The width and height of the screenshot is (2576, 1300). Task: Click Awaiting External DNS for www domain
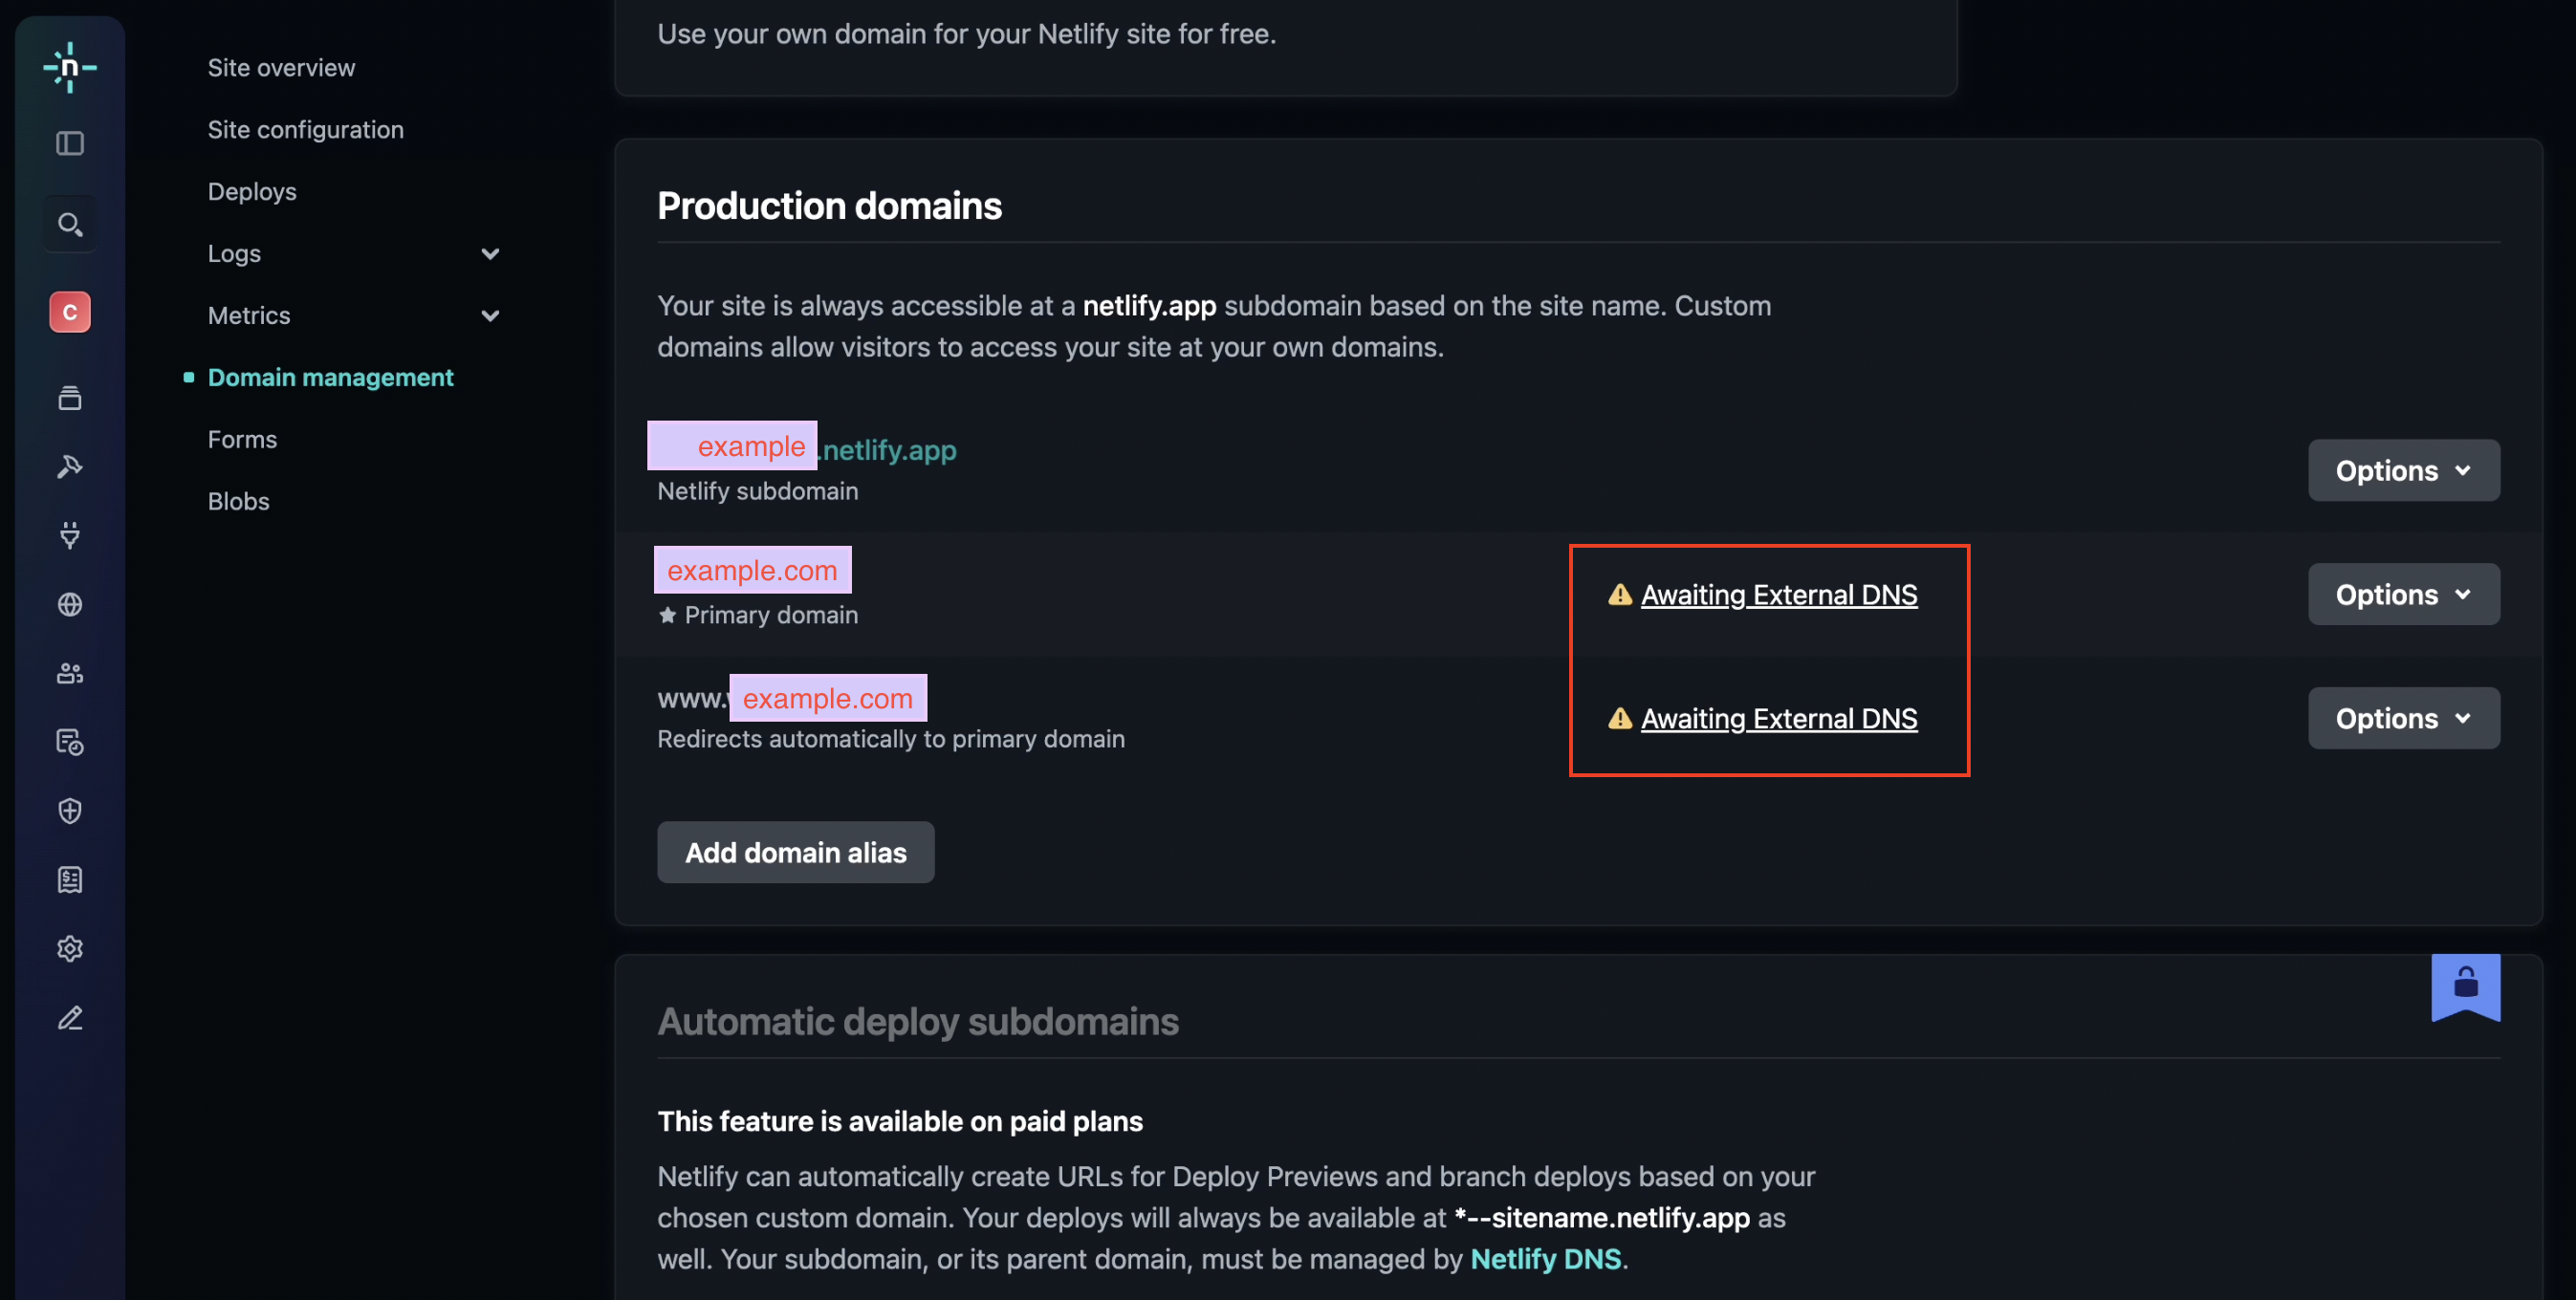pos(1779,719)
